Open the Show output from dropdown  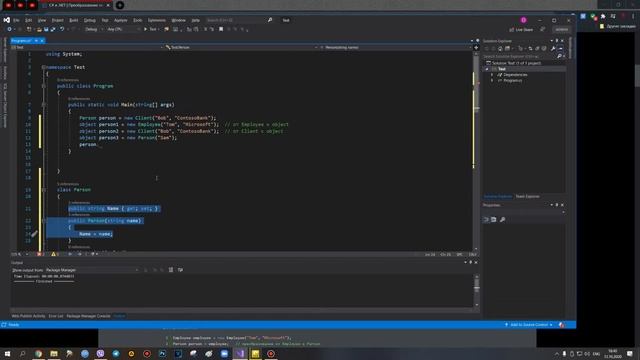point(92,270)
